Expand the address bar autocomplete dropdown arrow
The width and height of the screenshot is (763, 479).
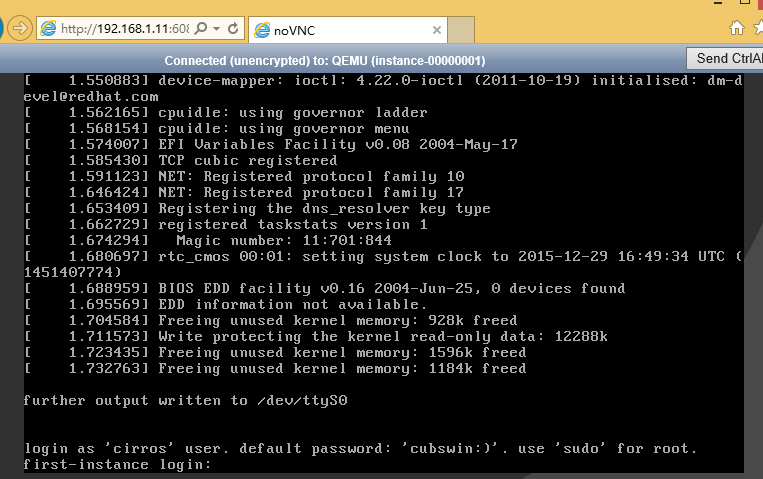217,29
